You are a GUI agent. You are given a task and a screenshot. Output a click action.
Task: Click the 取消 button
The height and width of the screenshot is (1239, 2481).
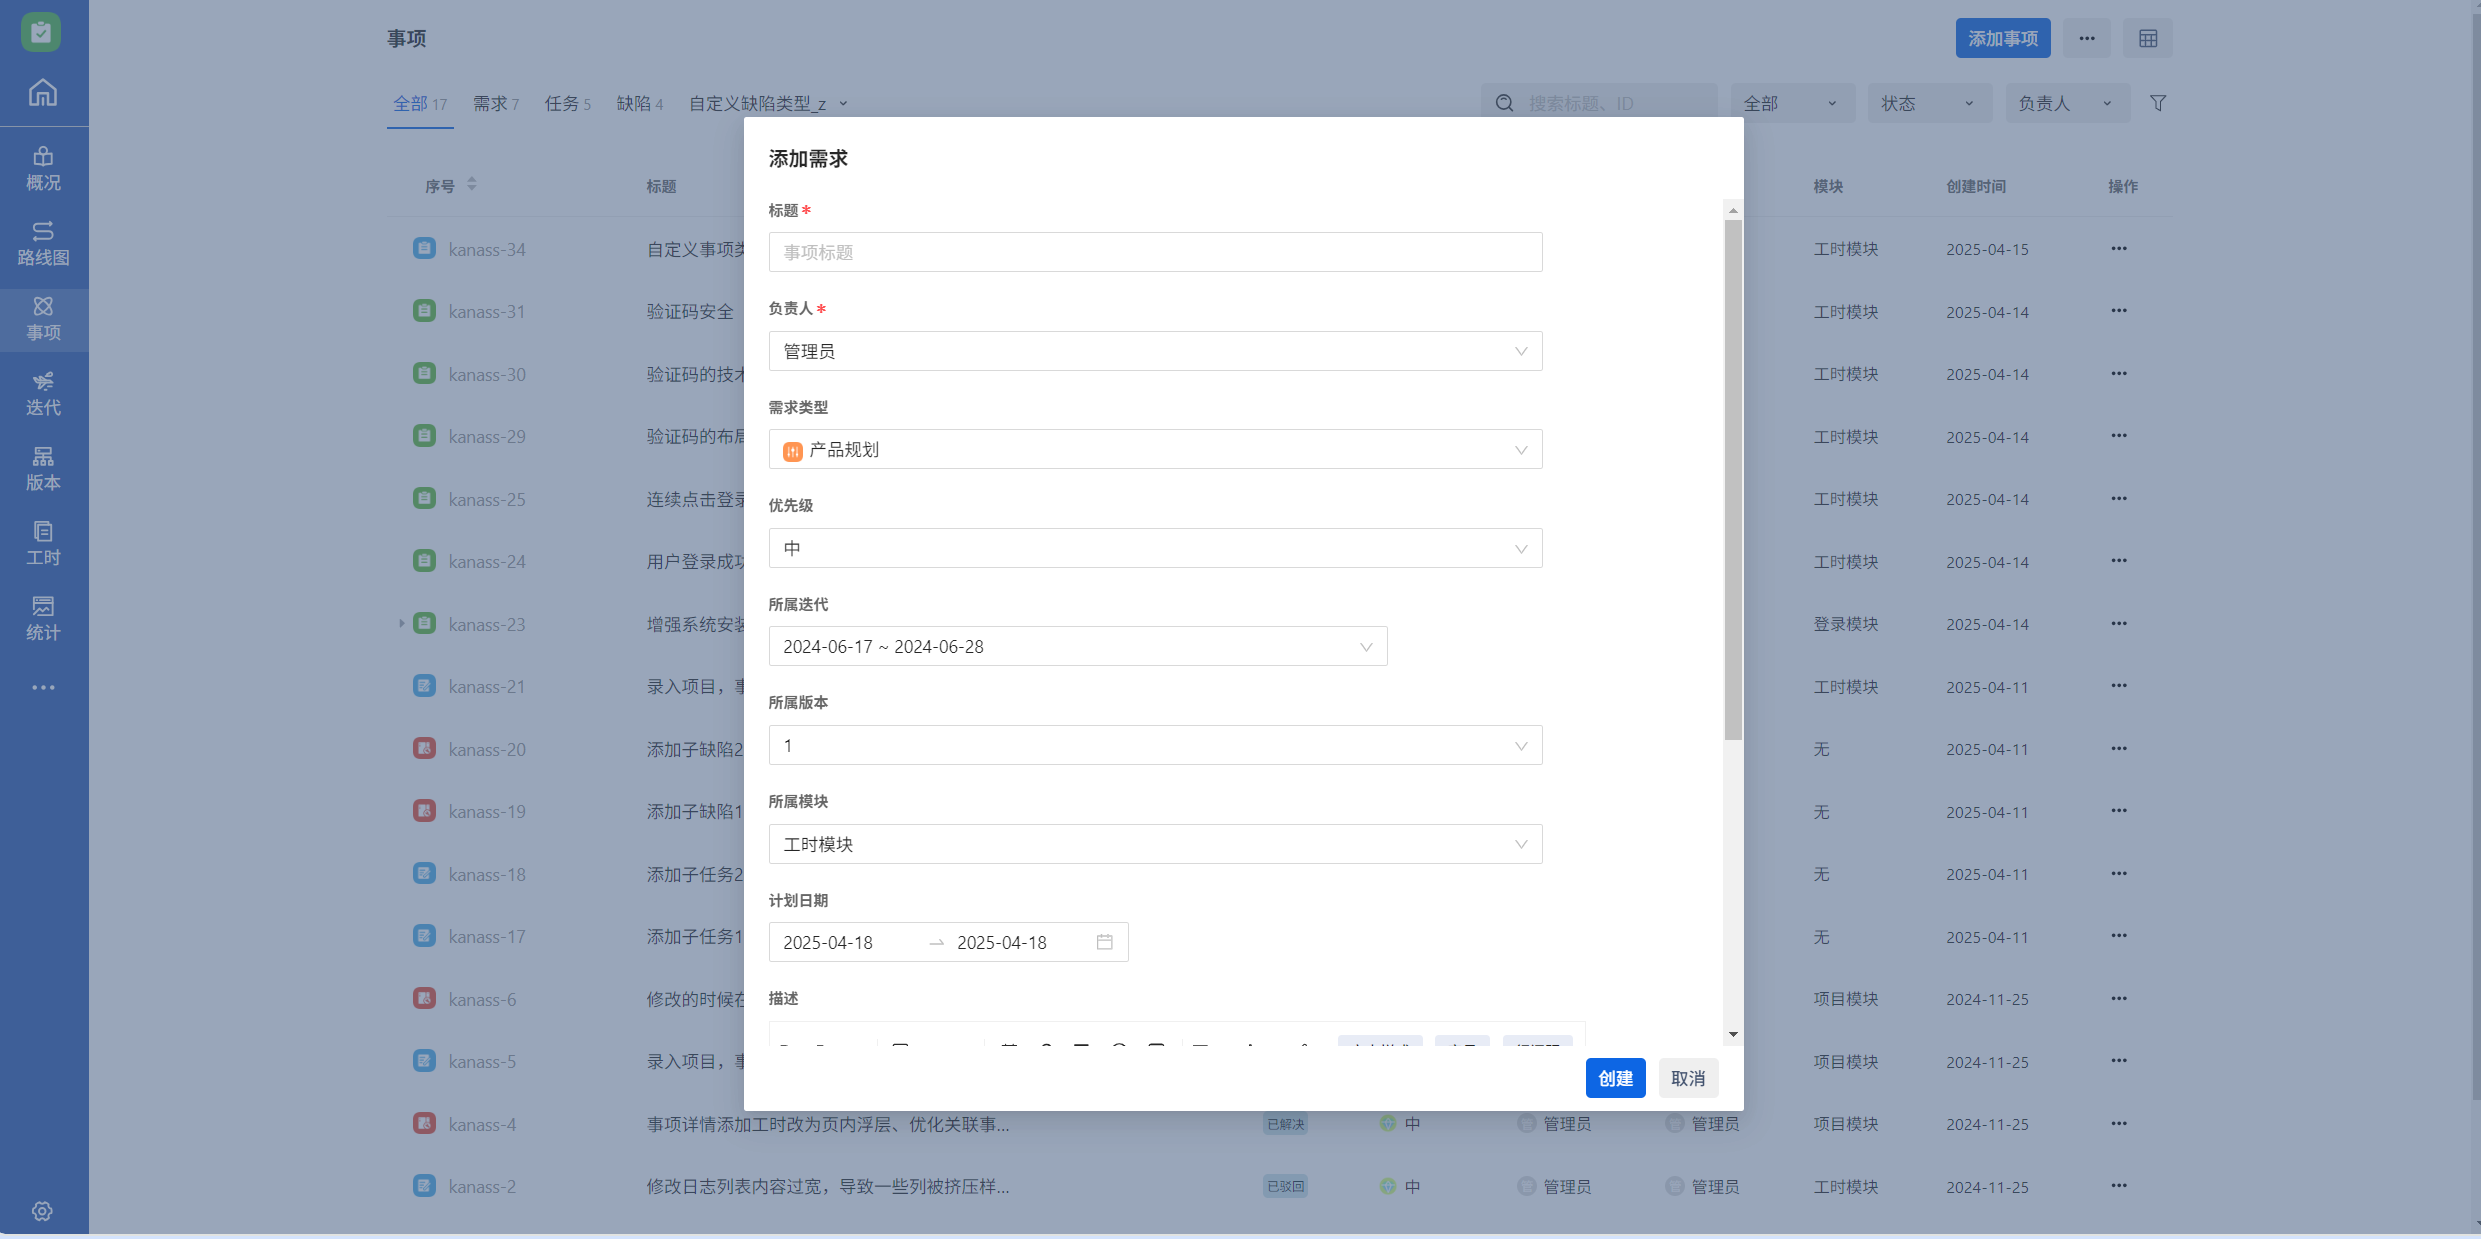coord(1688,1078)
